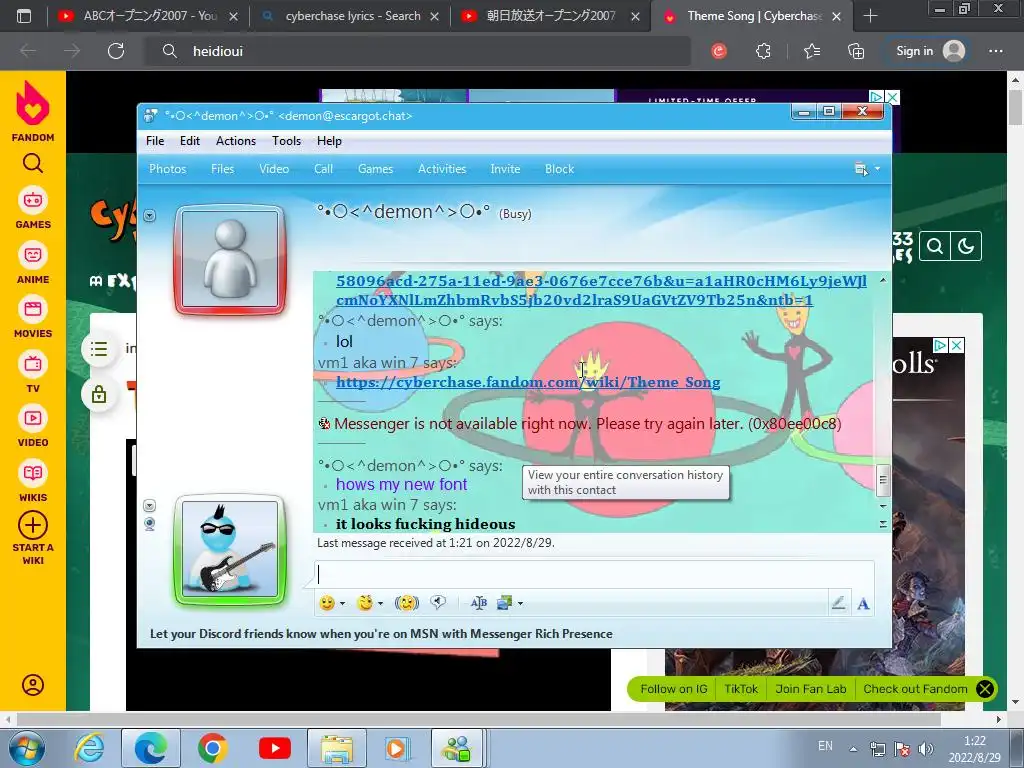Expand the show menu dropdown arrow in Messenger
The image size is (1024, 768).
pyautogui.click(x=877, y=168)
